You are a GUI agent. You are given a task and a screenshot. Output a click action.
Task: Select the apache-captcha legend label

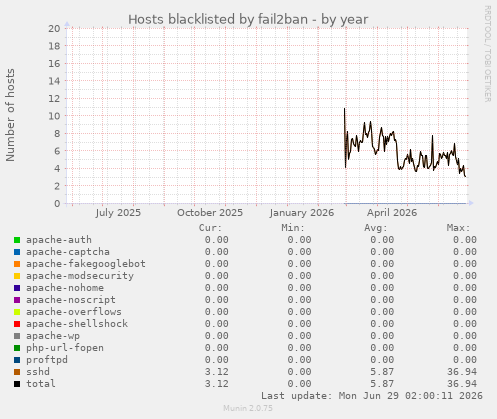tap(68, 252)
